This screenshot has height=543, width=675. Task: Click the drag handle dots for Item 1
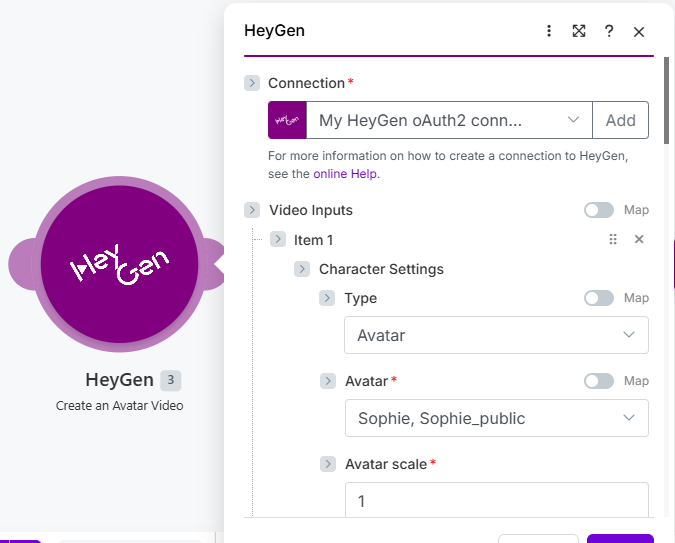click(613, 239)
